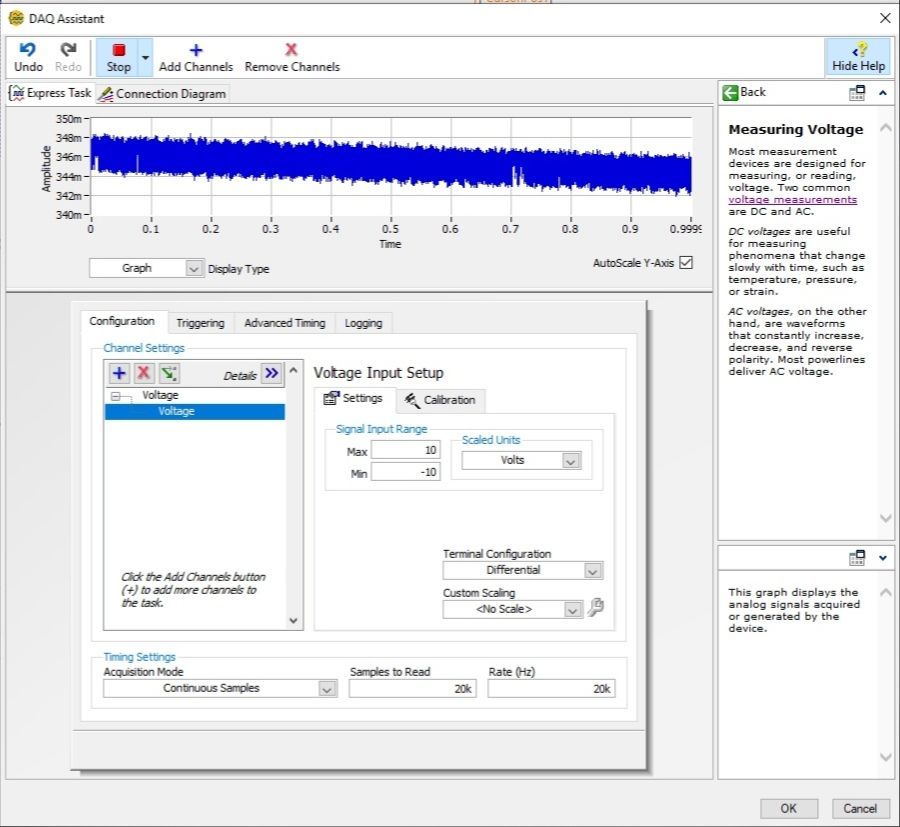Click the red X delete channel icon
900x827 pixels.
click(144, 373)
